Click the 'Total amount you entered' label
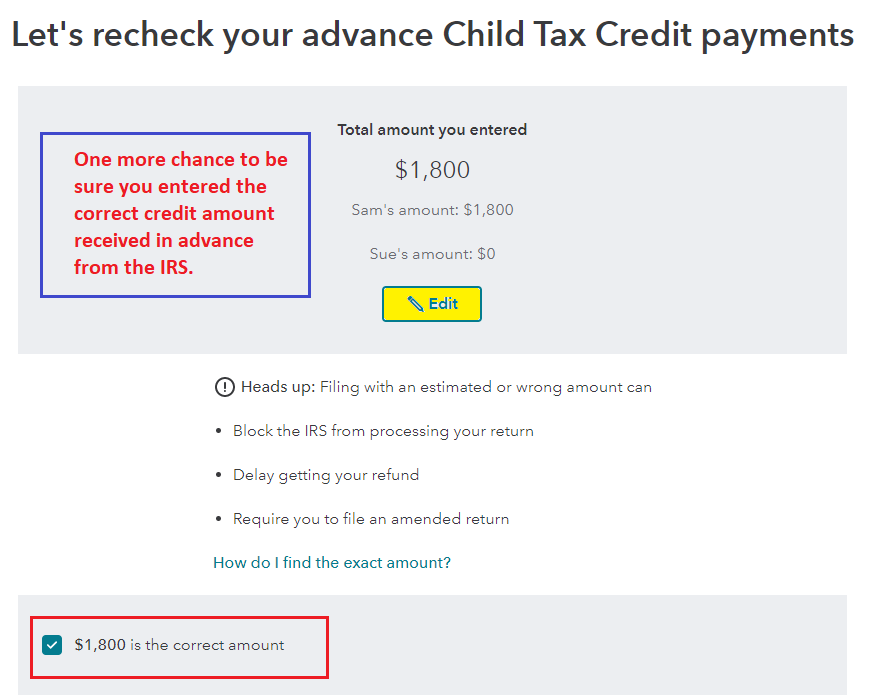The height and width of the screenshot is (695, 873). [432, 130]
